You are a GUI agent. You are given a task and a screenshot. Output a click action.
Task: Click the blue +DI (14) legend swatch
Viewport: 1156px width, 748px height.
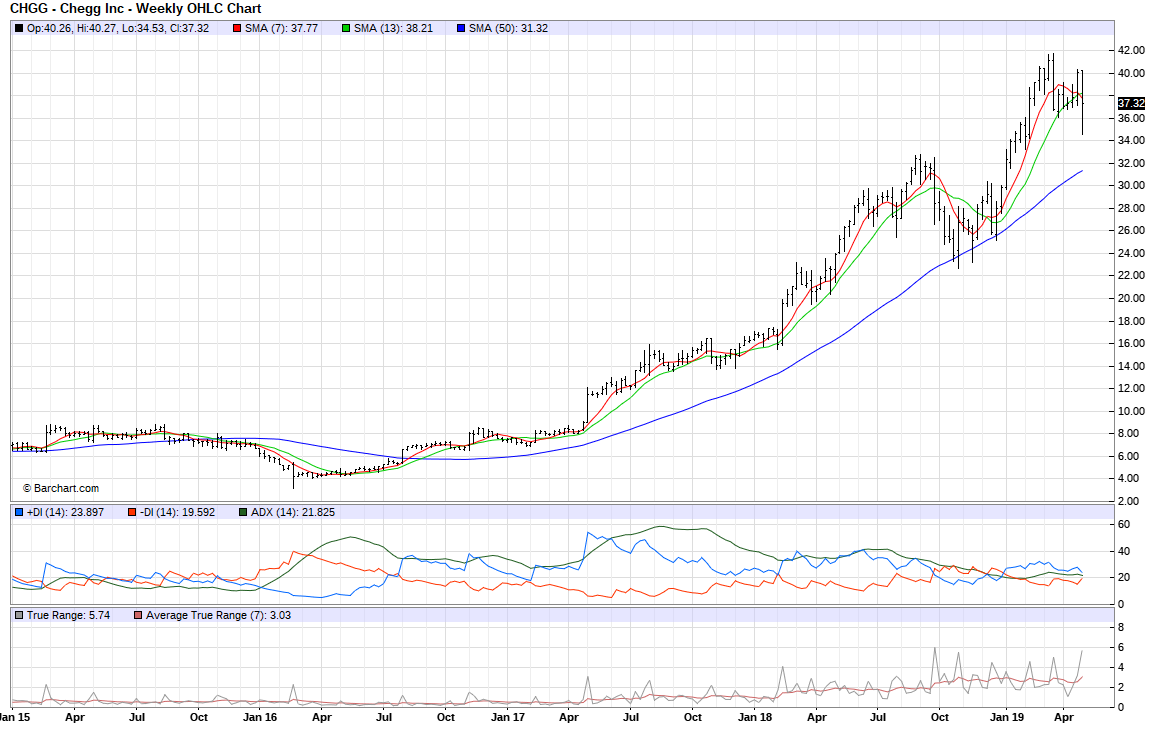[19, 512]
